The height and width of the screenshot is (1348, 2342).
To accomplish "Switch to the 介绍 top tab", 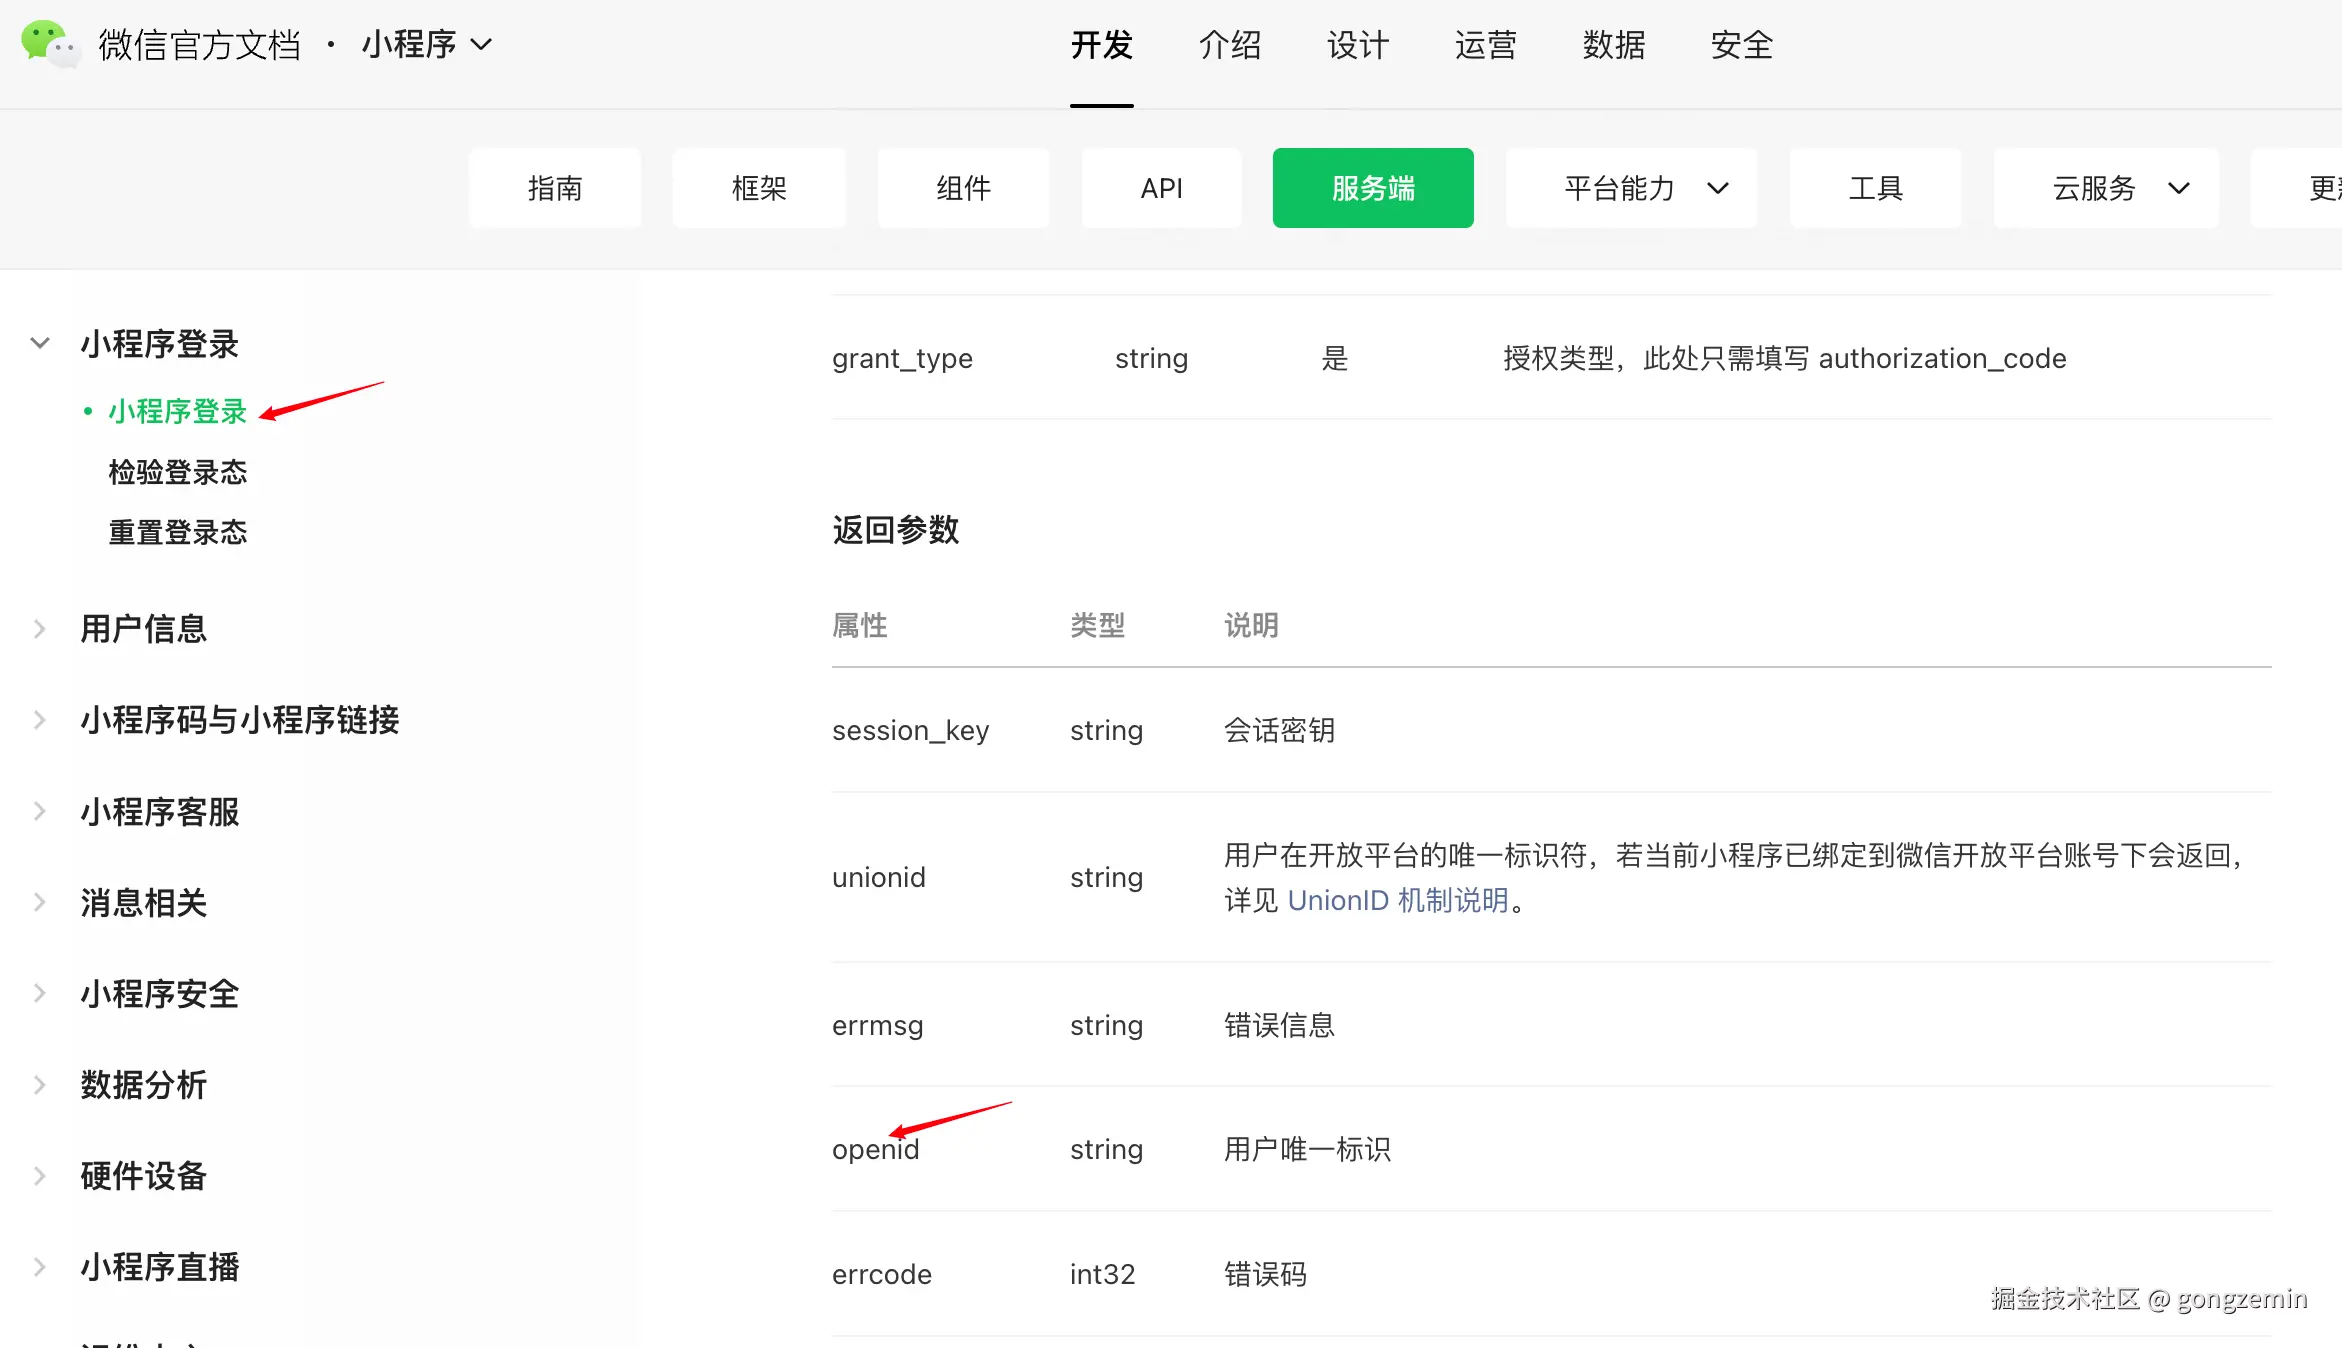I will 1229,45.
